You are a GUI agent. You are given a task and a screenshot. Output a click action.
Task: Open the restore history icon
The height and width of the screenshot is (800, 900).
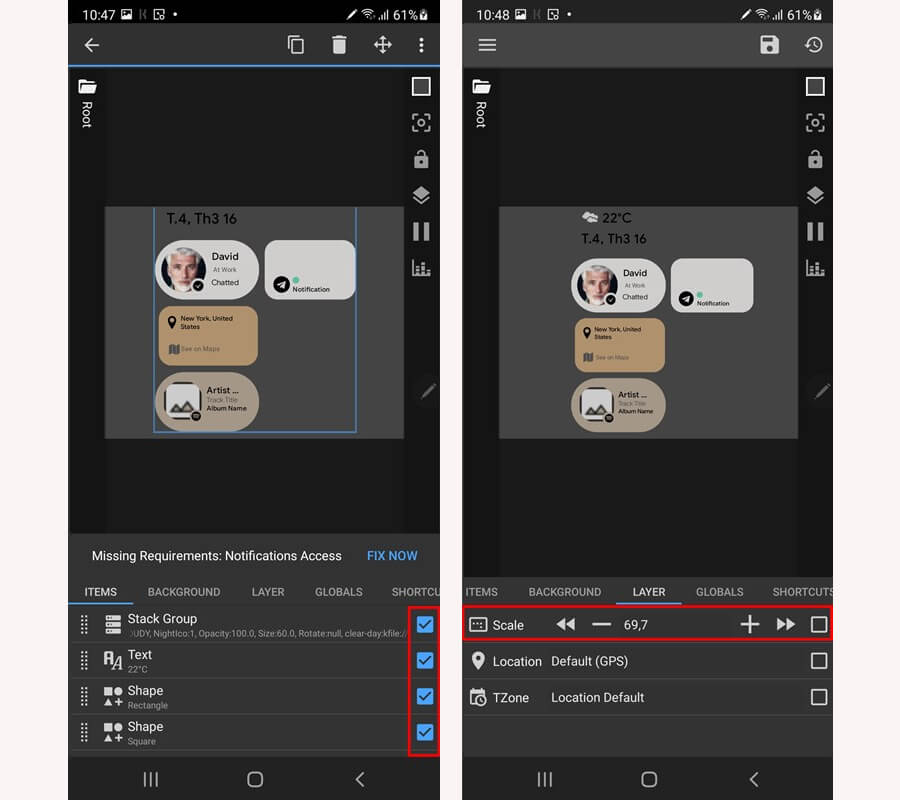[814, 45]
